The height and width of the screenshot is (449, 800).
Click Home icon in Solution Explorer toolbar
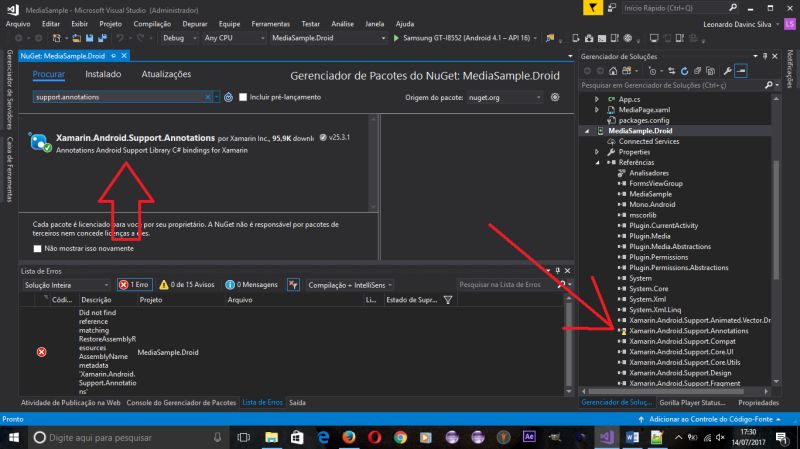[613, 71]
